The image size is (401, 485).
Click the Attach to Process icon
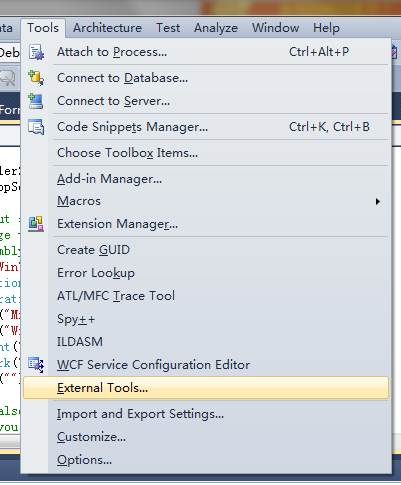point(36,52)
